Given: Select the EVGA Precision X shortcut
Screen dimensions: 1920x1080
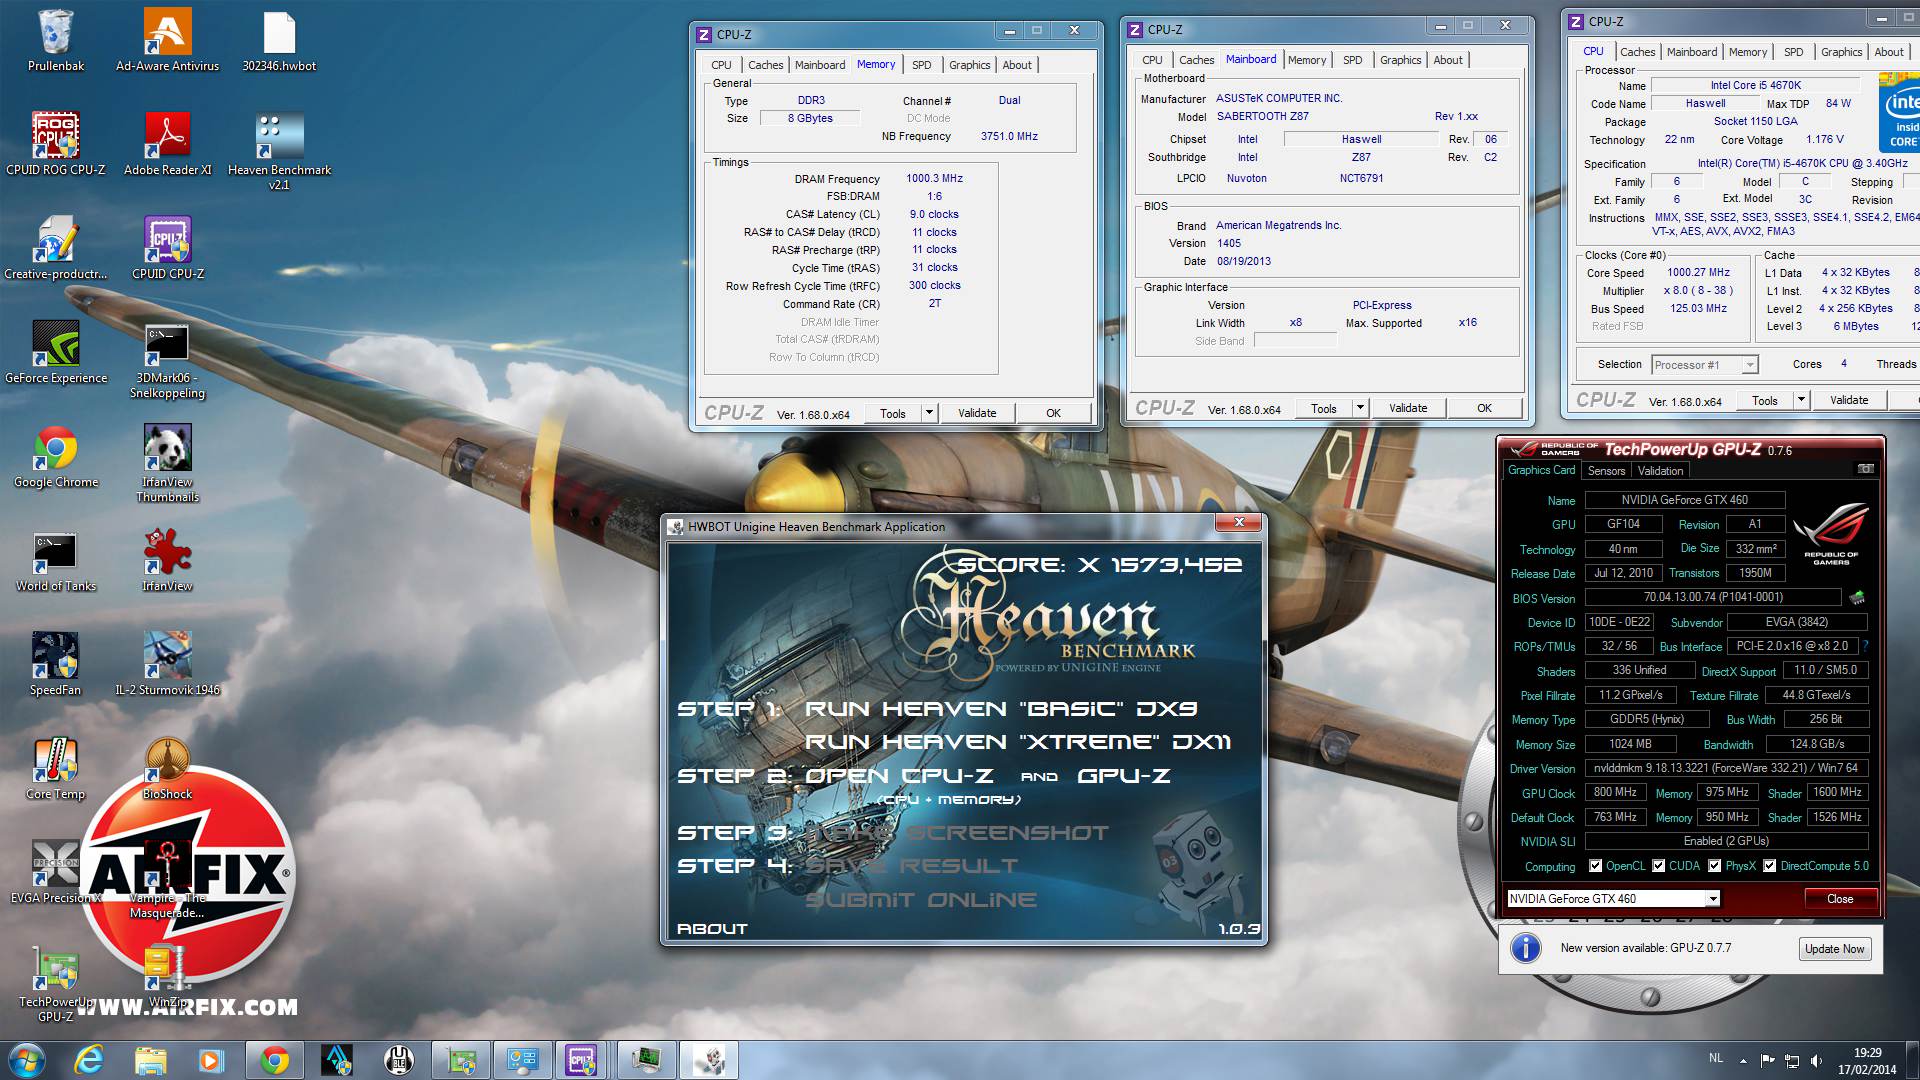Looking at the screenshot, I should click(56, 872).
